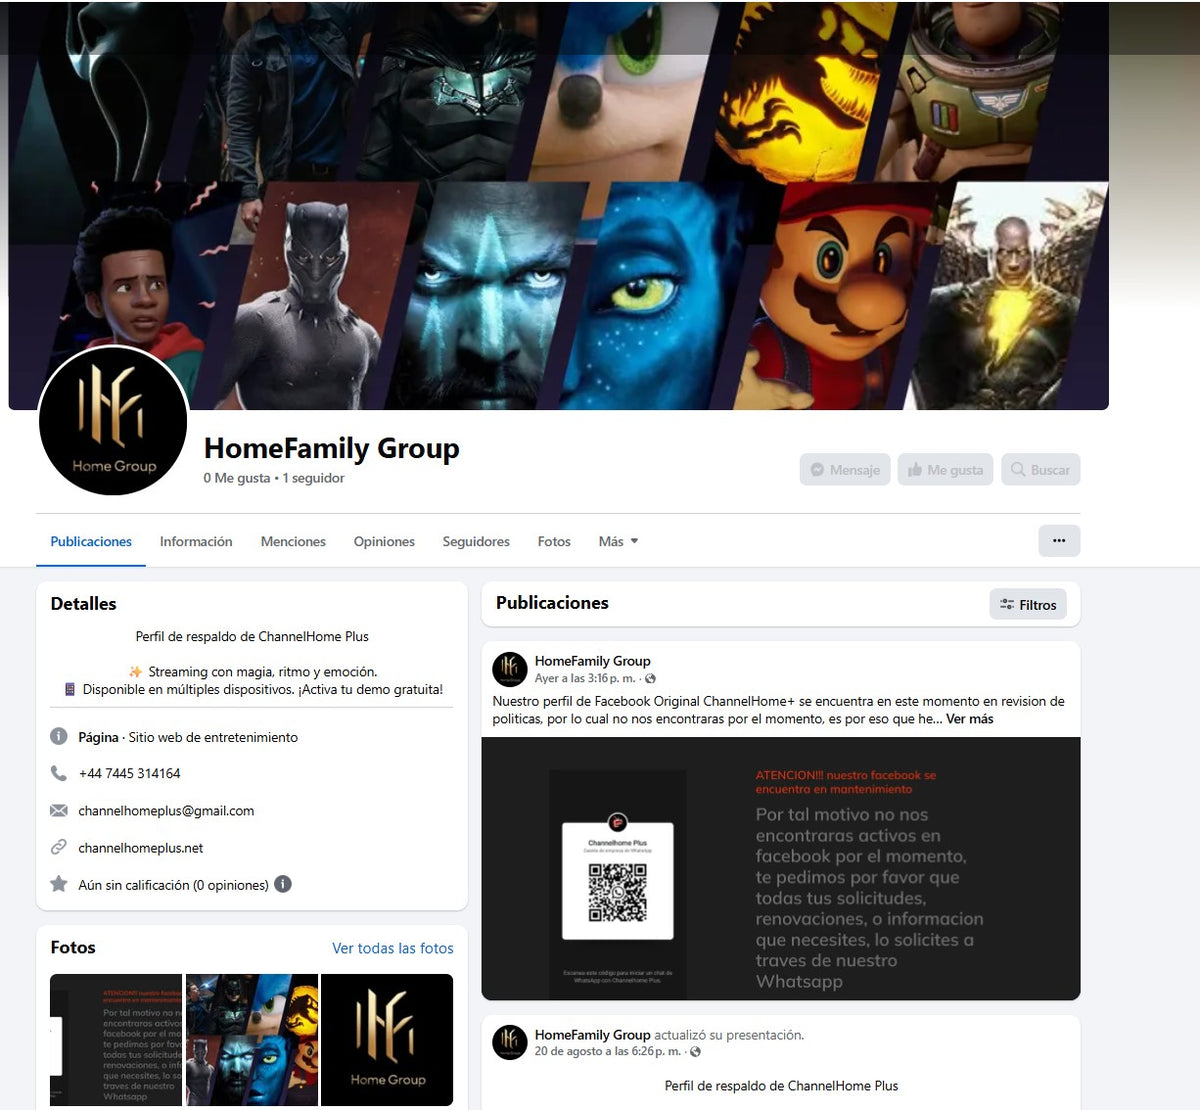Open the three-dot page options menu
The height and width of the screenshot is (1110, 1200).
[x=1059, y=541]
